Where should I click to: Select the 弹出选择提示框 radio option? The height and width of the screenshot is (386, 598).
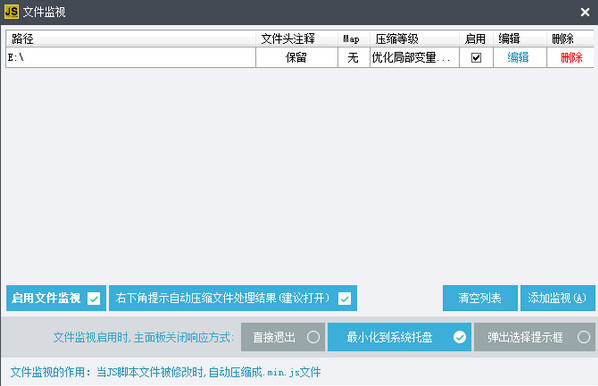535,337
